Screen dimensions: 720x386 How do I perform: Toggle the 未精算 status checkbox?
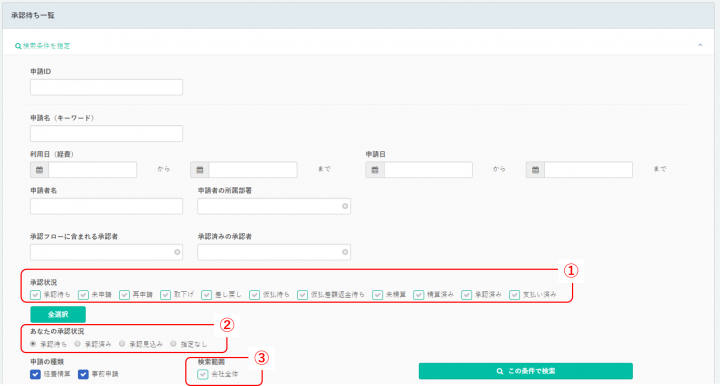377,295
